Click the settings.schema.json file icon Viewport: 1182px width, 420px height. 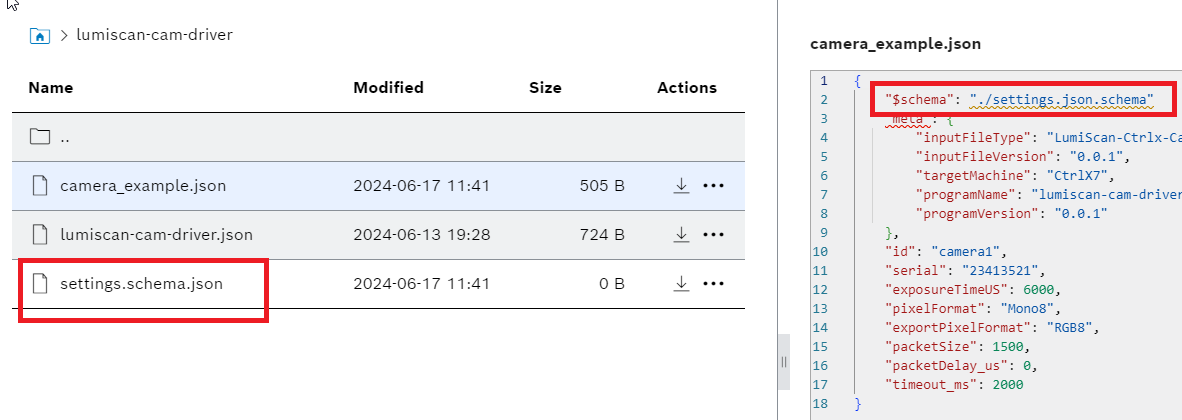click(40, 284)
